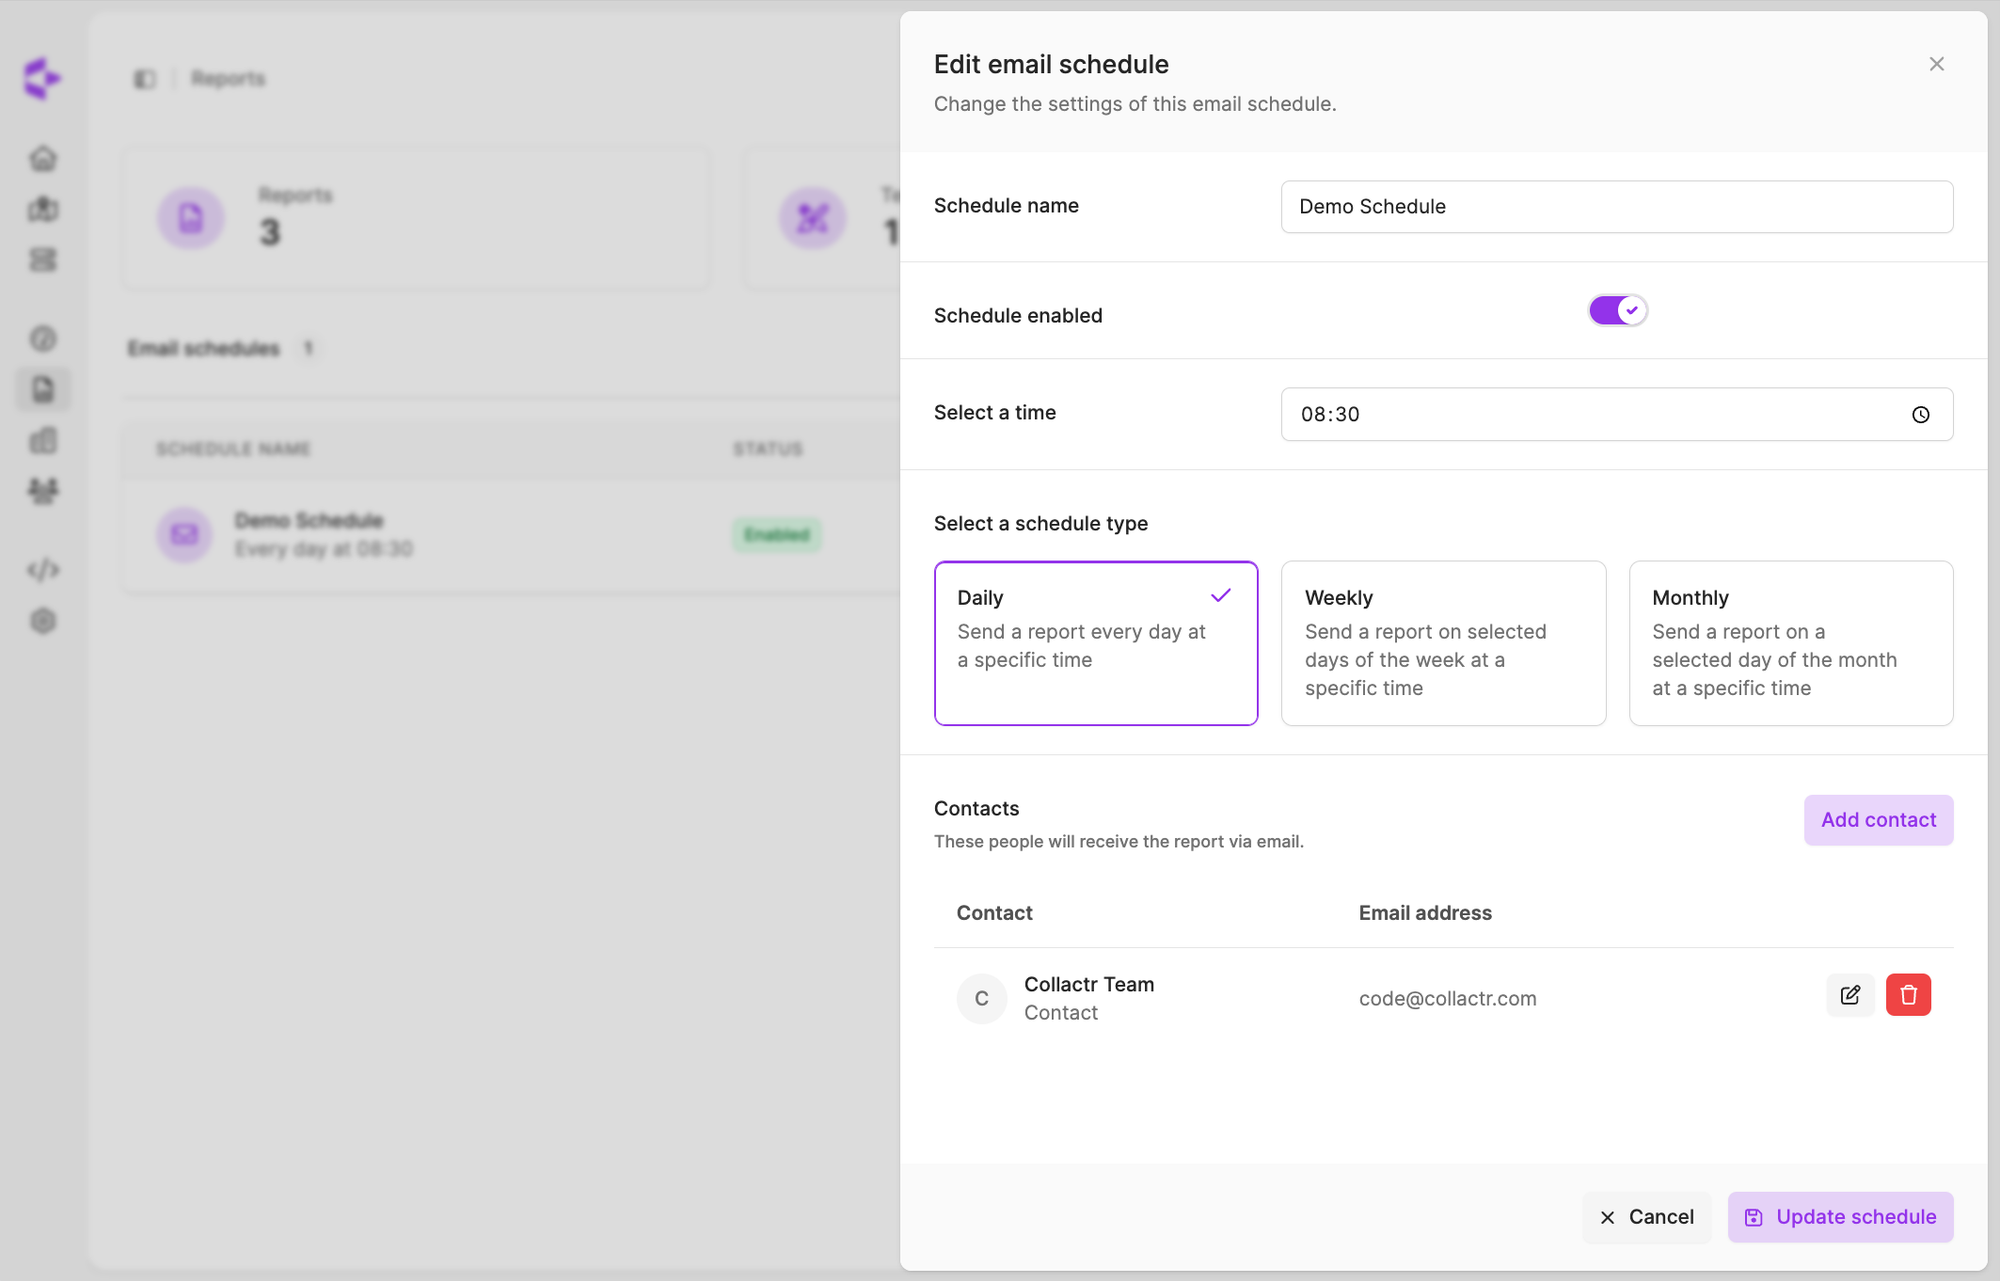Click the Add contact button
This screenshot has height=1281, width=2000.
click(1877, 820)
